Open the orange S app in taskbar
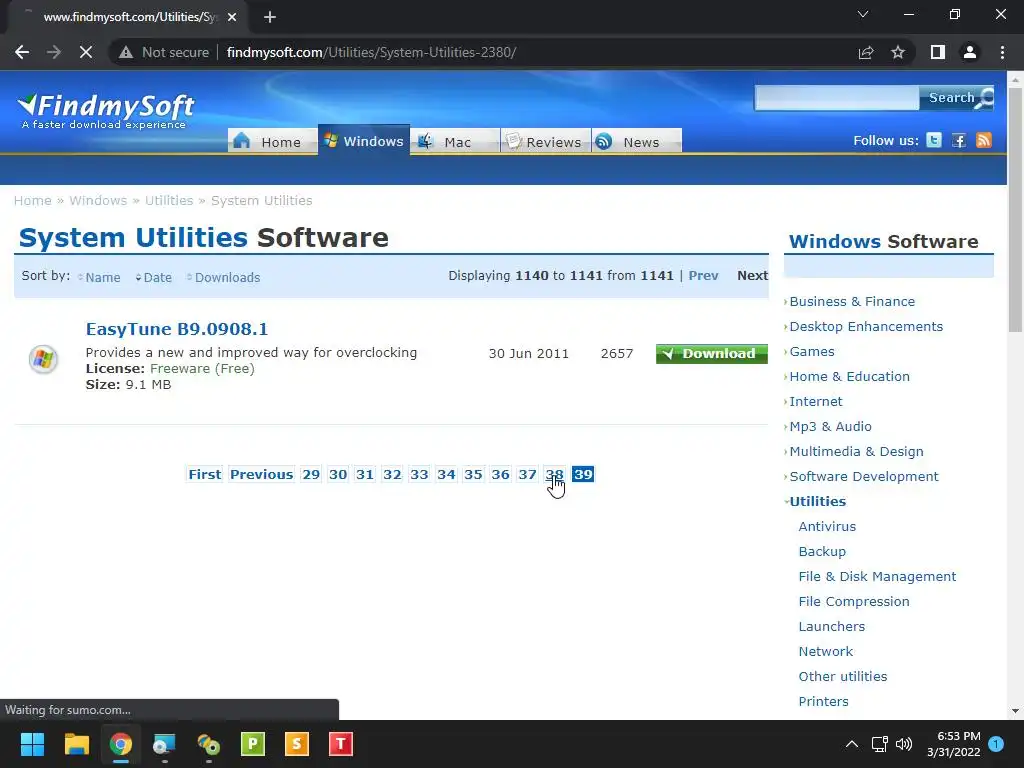This screenshot has width=1024, height=768. [296, 744]
